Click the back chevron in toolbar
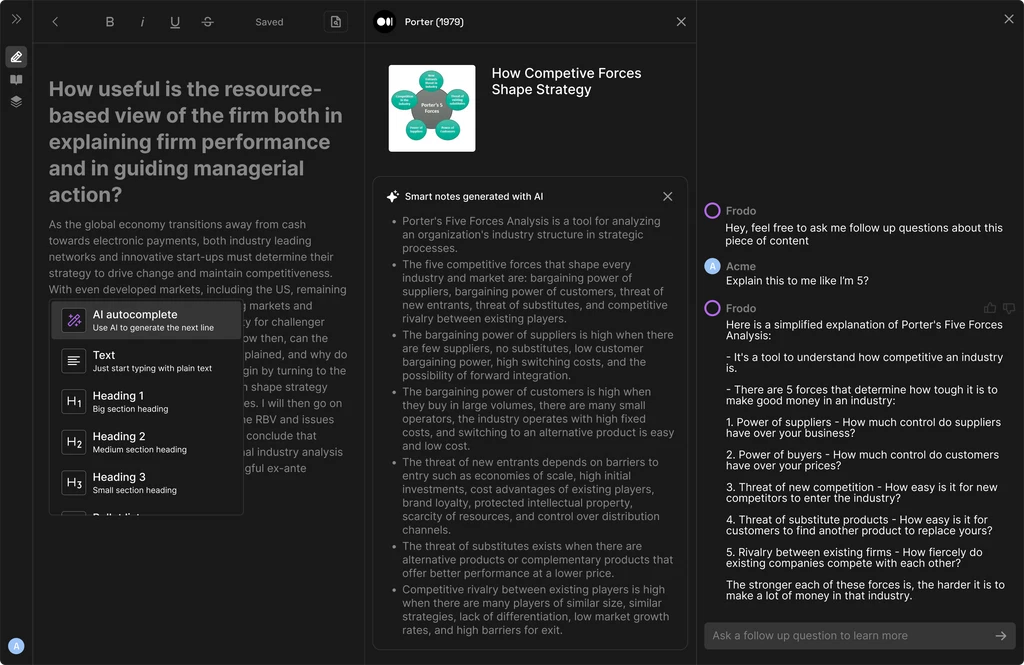1024x665 pixels. click(x=55, y=21)
